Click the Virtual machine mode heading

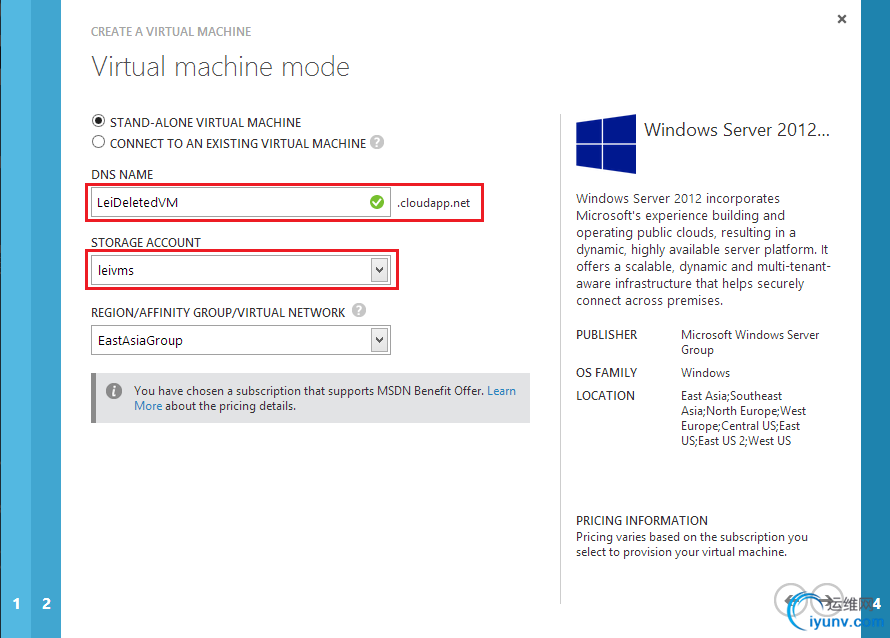coord(220,66)
